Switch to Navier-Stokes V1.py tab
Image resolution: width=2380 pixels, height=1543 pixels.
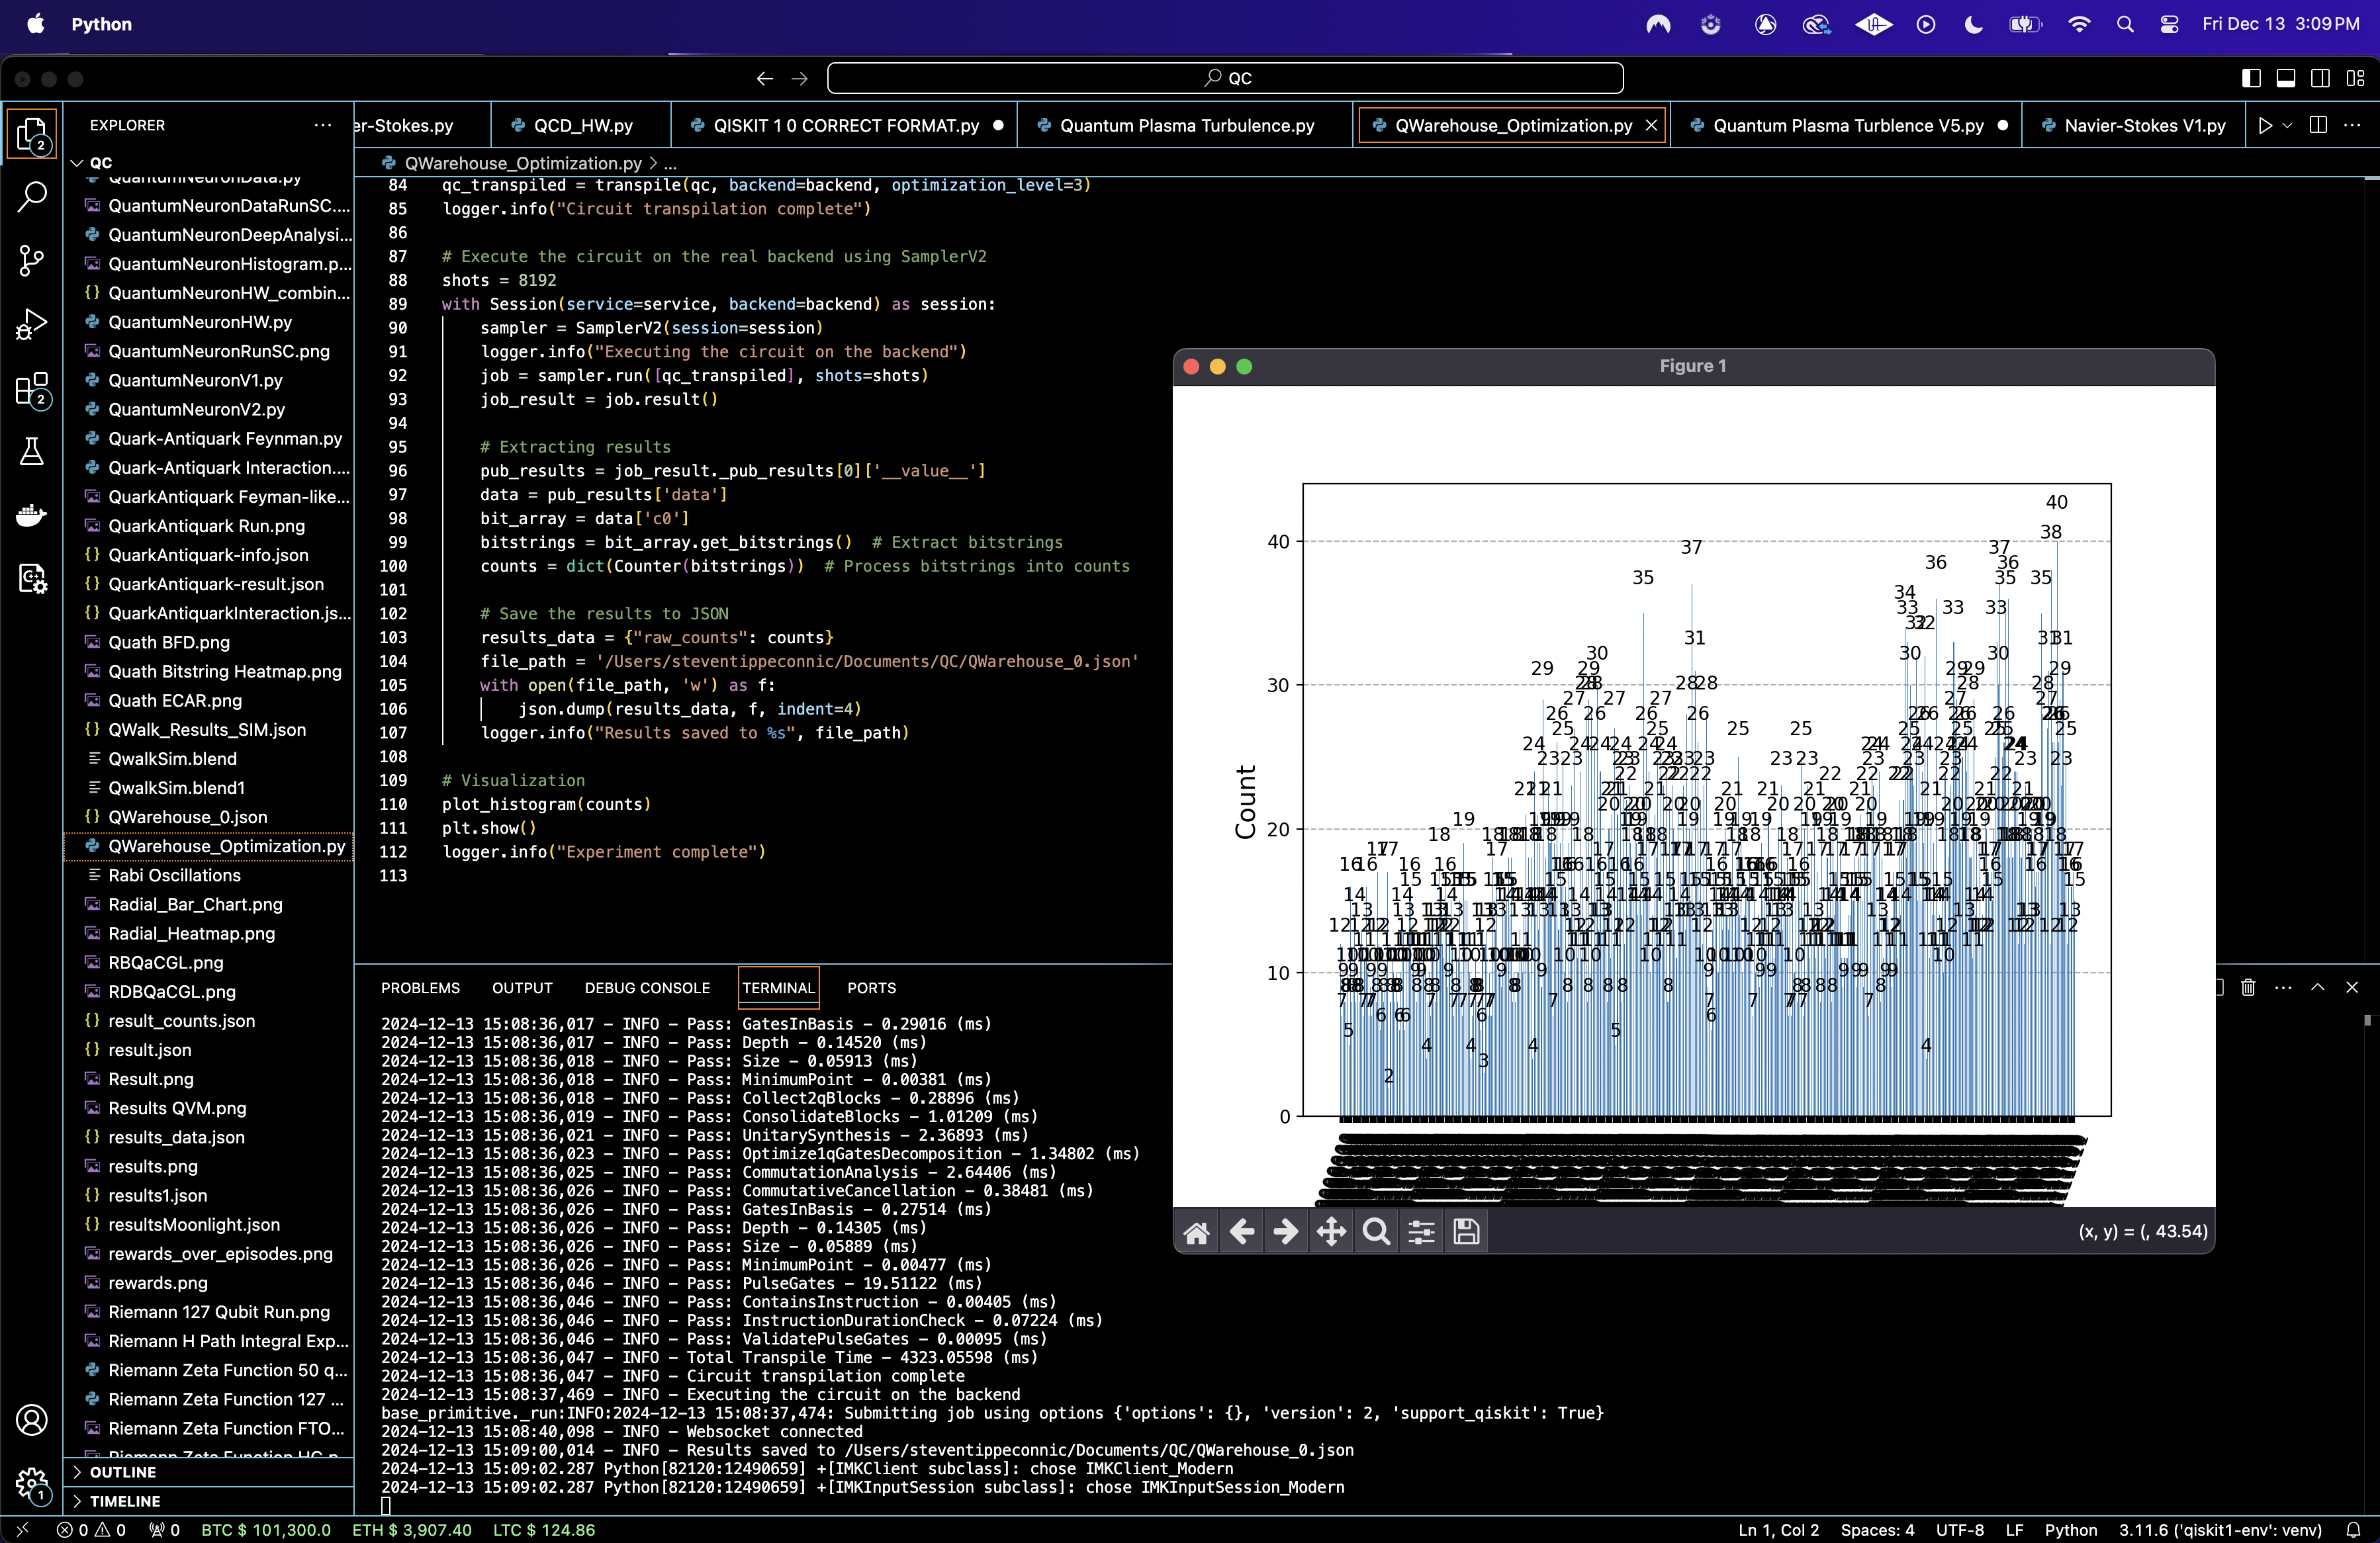click(x=2134, y=125)
